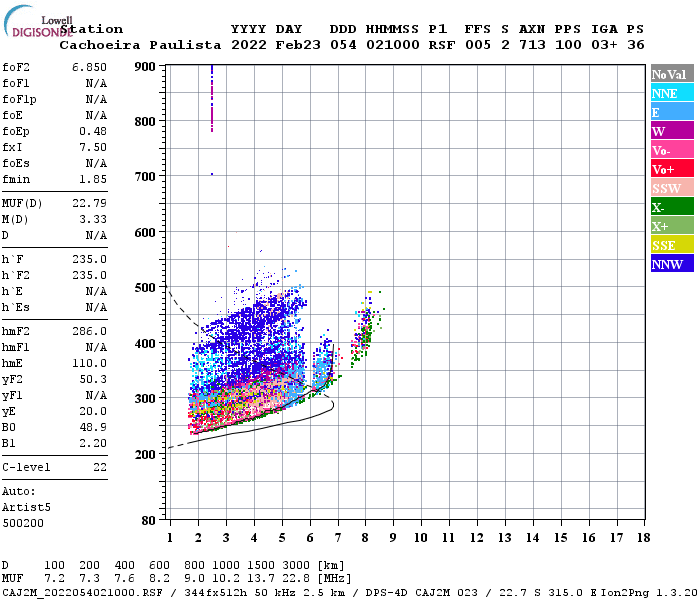Click the dense blue NNW spread echo region
This screenshot has width=700, height=600.
(252, 330)
